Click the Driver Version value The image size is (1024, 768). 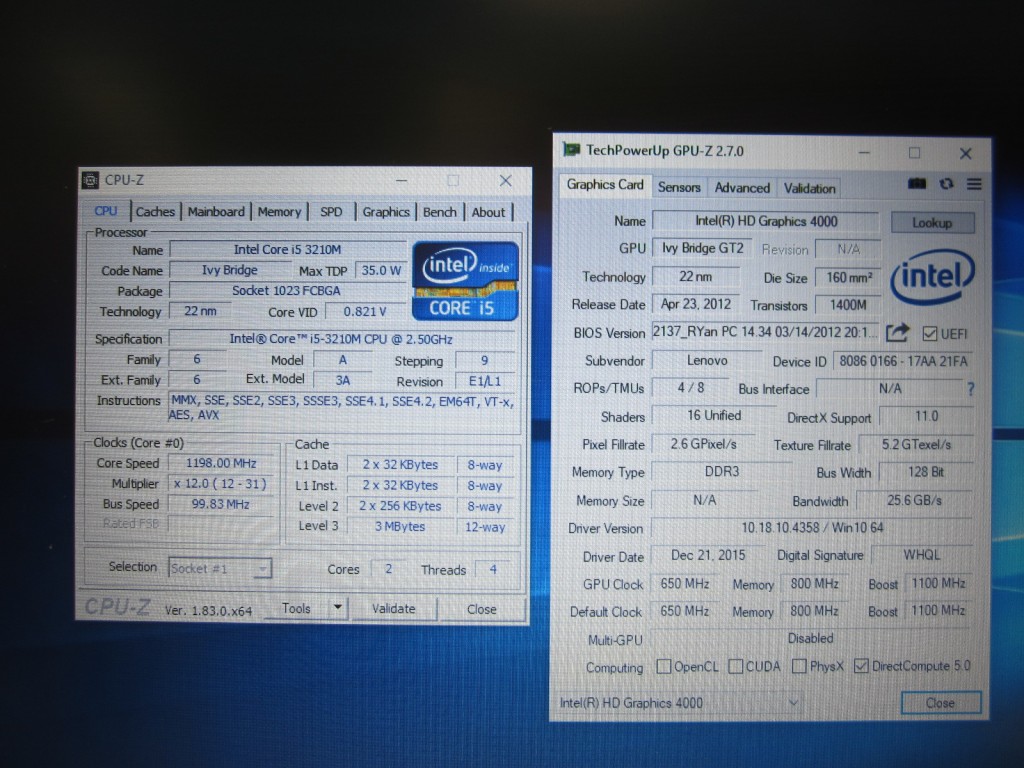pyautogui.click(x=812, y=528)
